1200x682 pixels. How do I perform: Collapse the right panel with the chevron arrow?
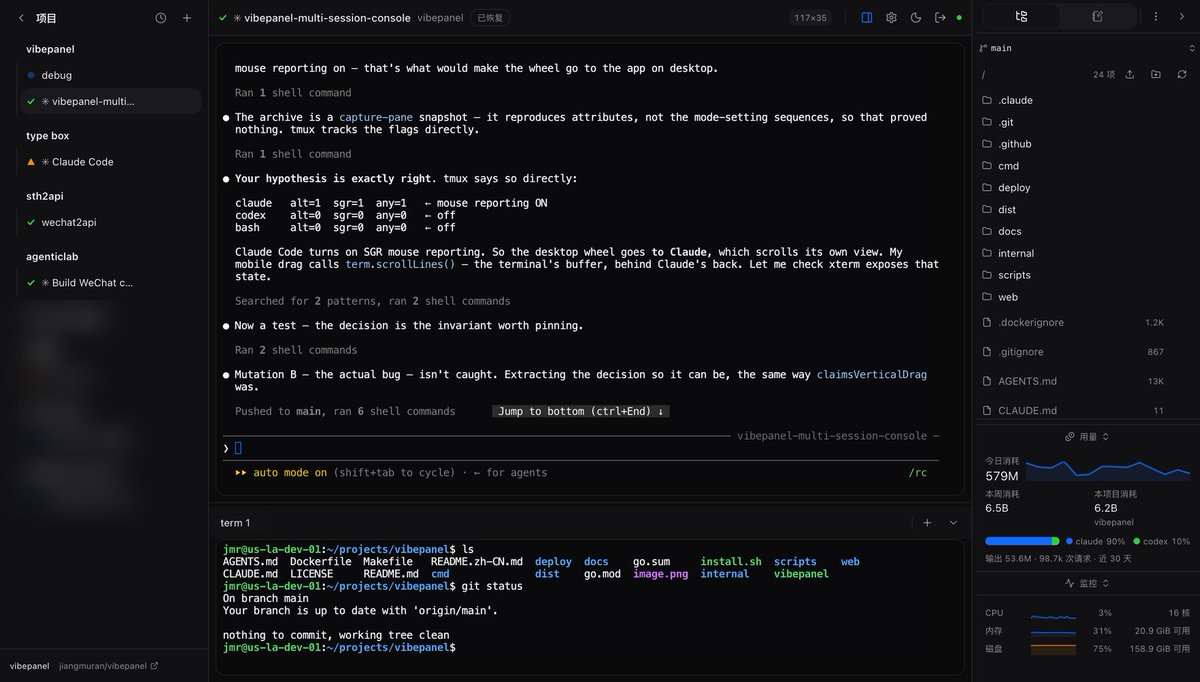point(1183,17)
